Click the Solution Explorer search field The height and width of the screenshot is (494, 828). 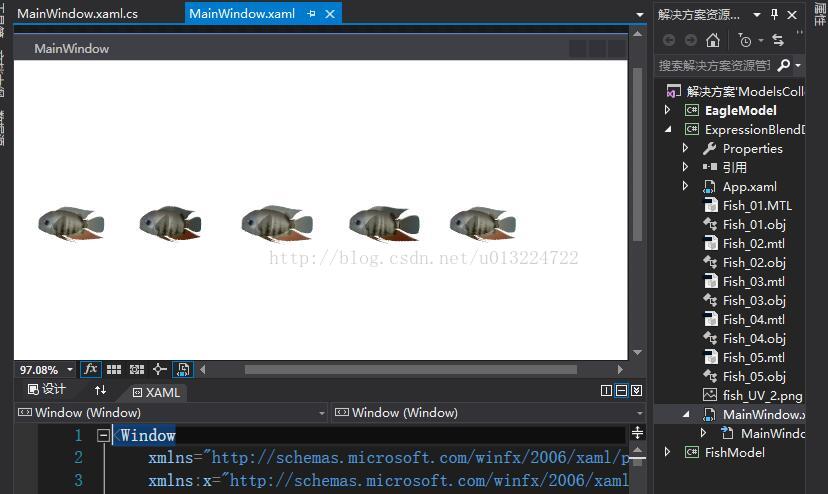pos(714,66)
